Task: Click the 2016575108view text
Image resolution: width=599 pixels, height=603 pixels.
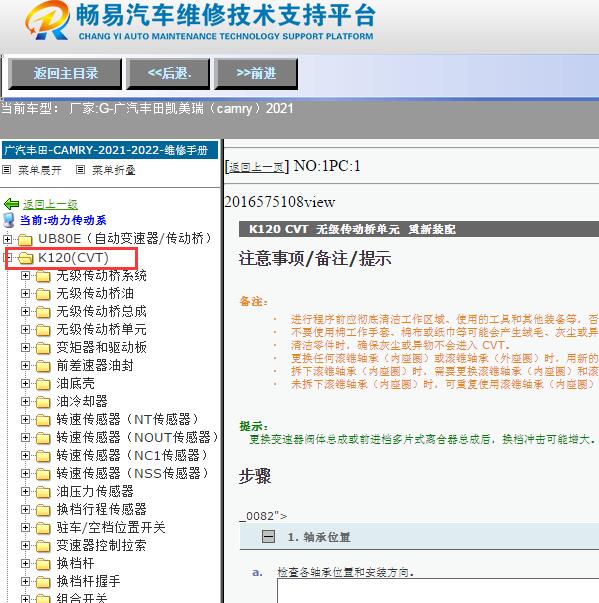Action: [280, 202]
